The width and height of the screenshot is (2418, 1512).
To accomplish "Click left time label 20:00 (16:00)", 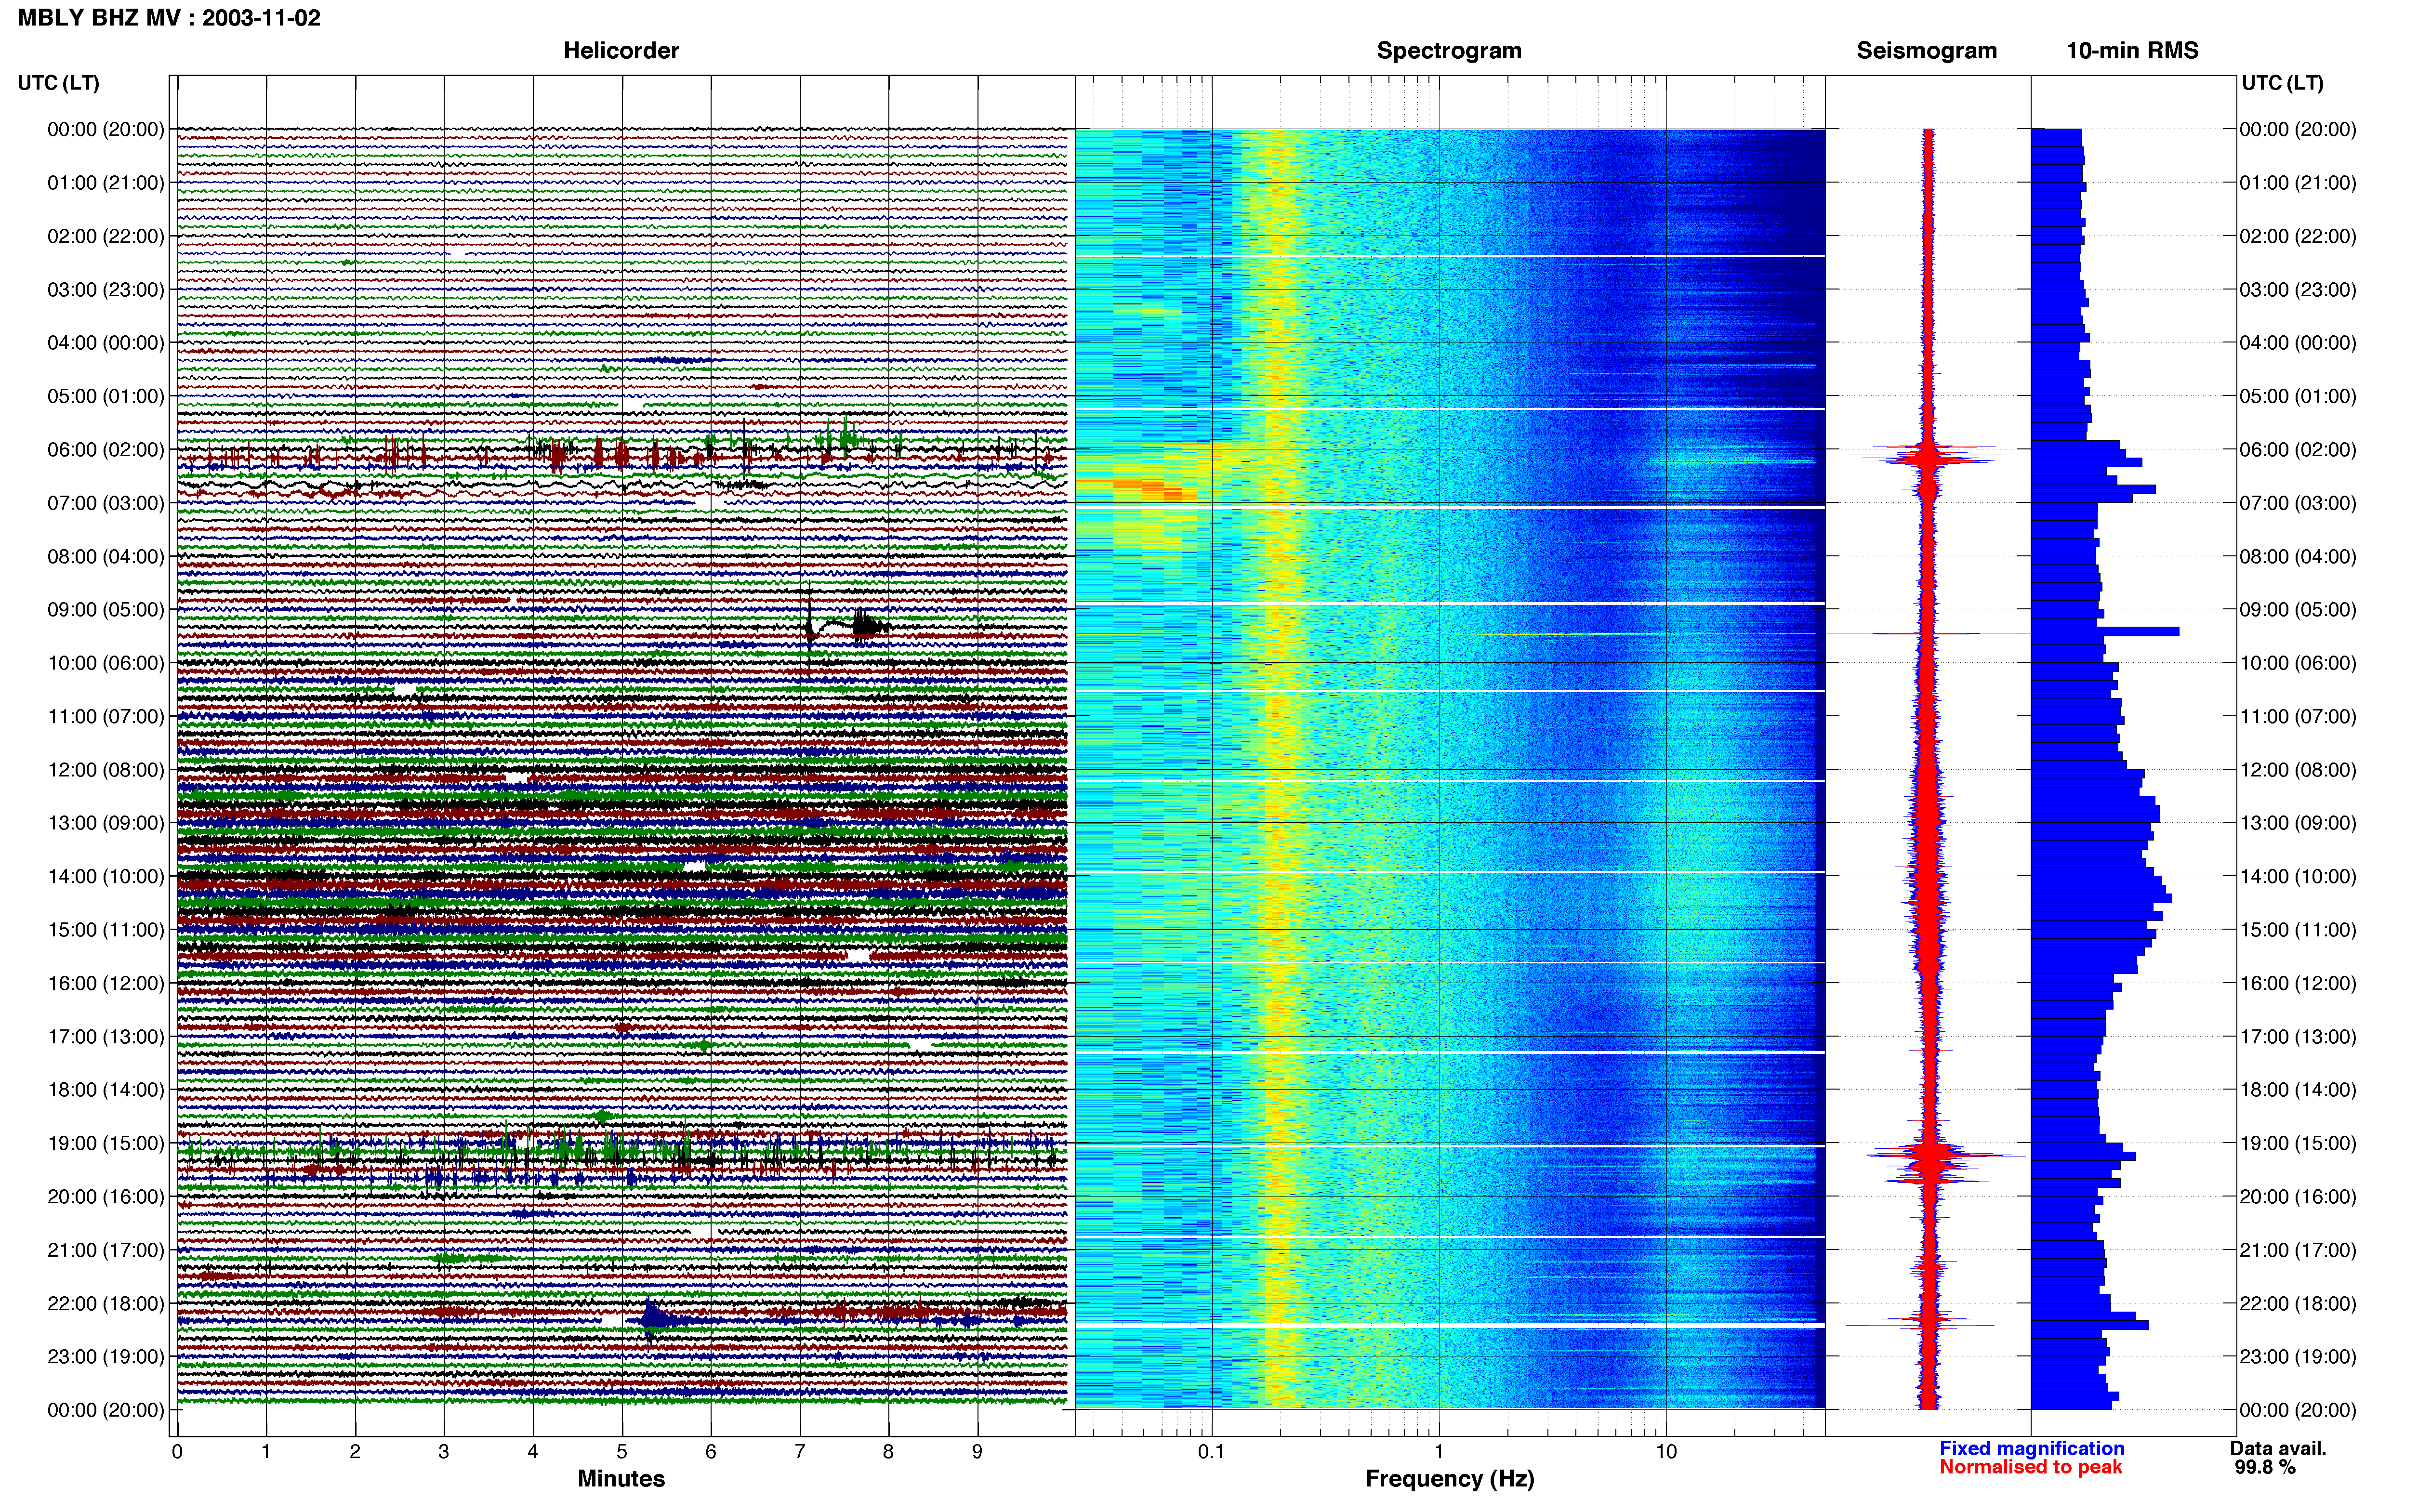I will [x=106, y=1197].
